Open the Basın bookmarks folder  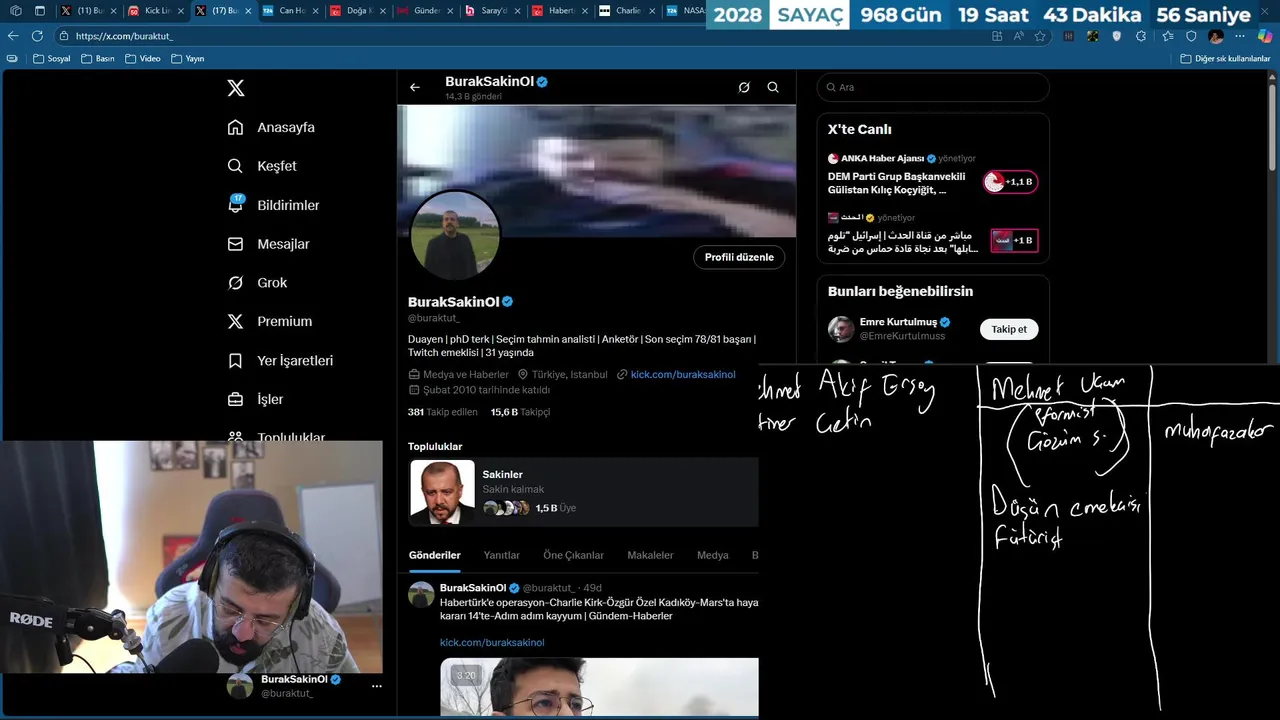pyautogui.click(x=97, y=59)
